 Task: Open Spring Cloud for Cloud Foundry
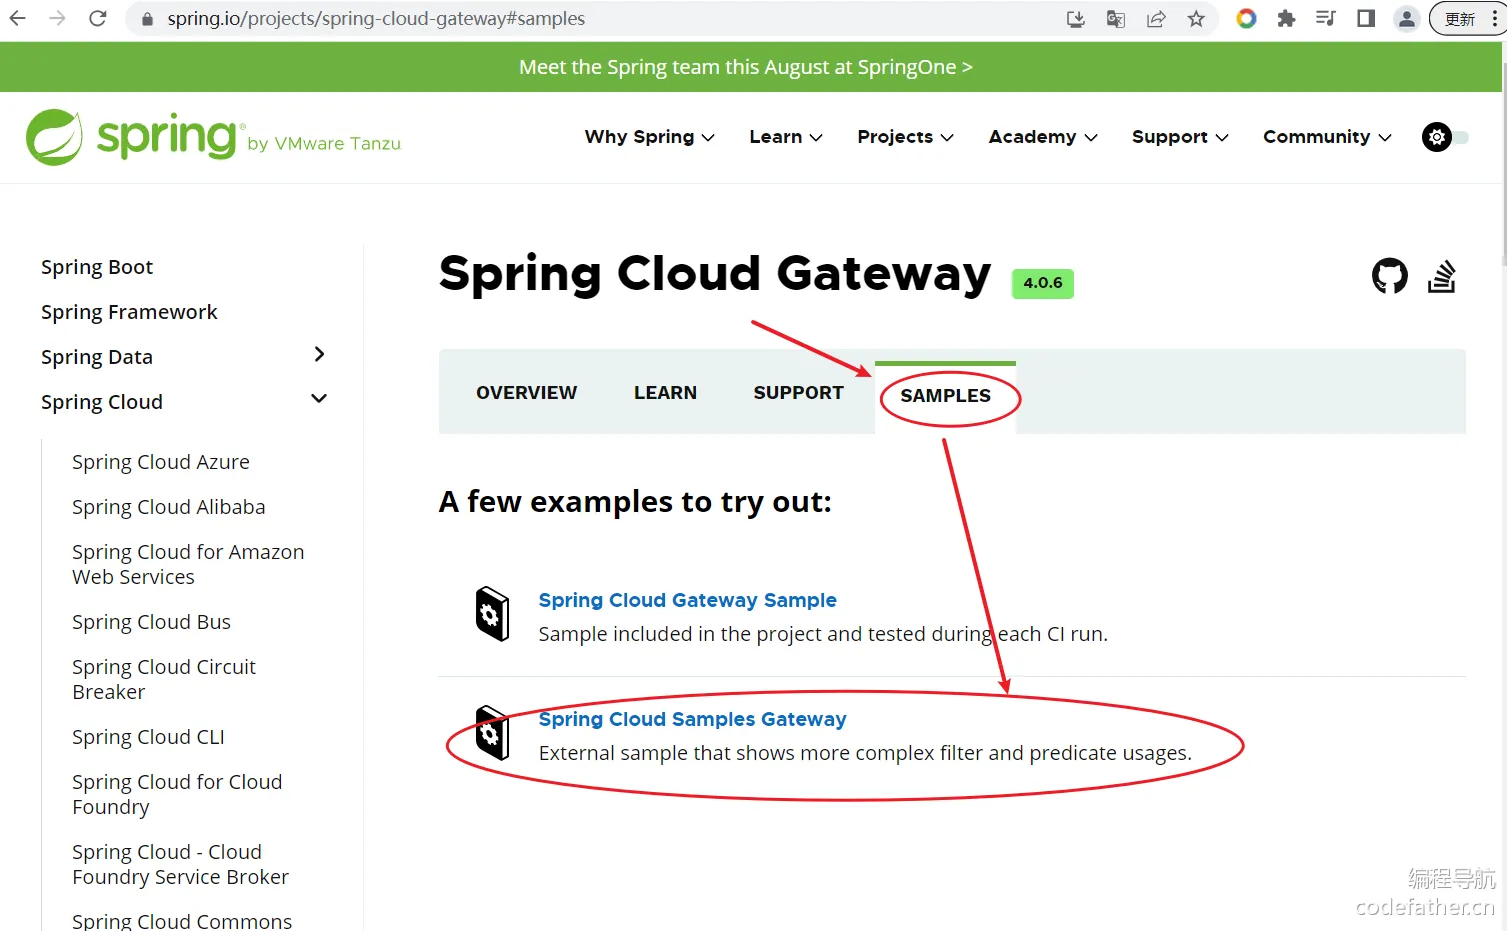[177, 794]
